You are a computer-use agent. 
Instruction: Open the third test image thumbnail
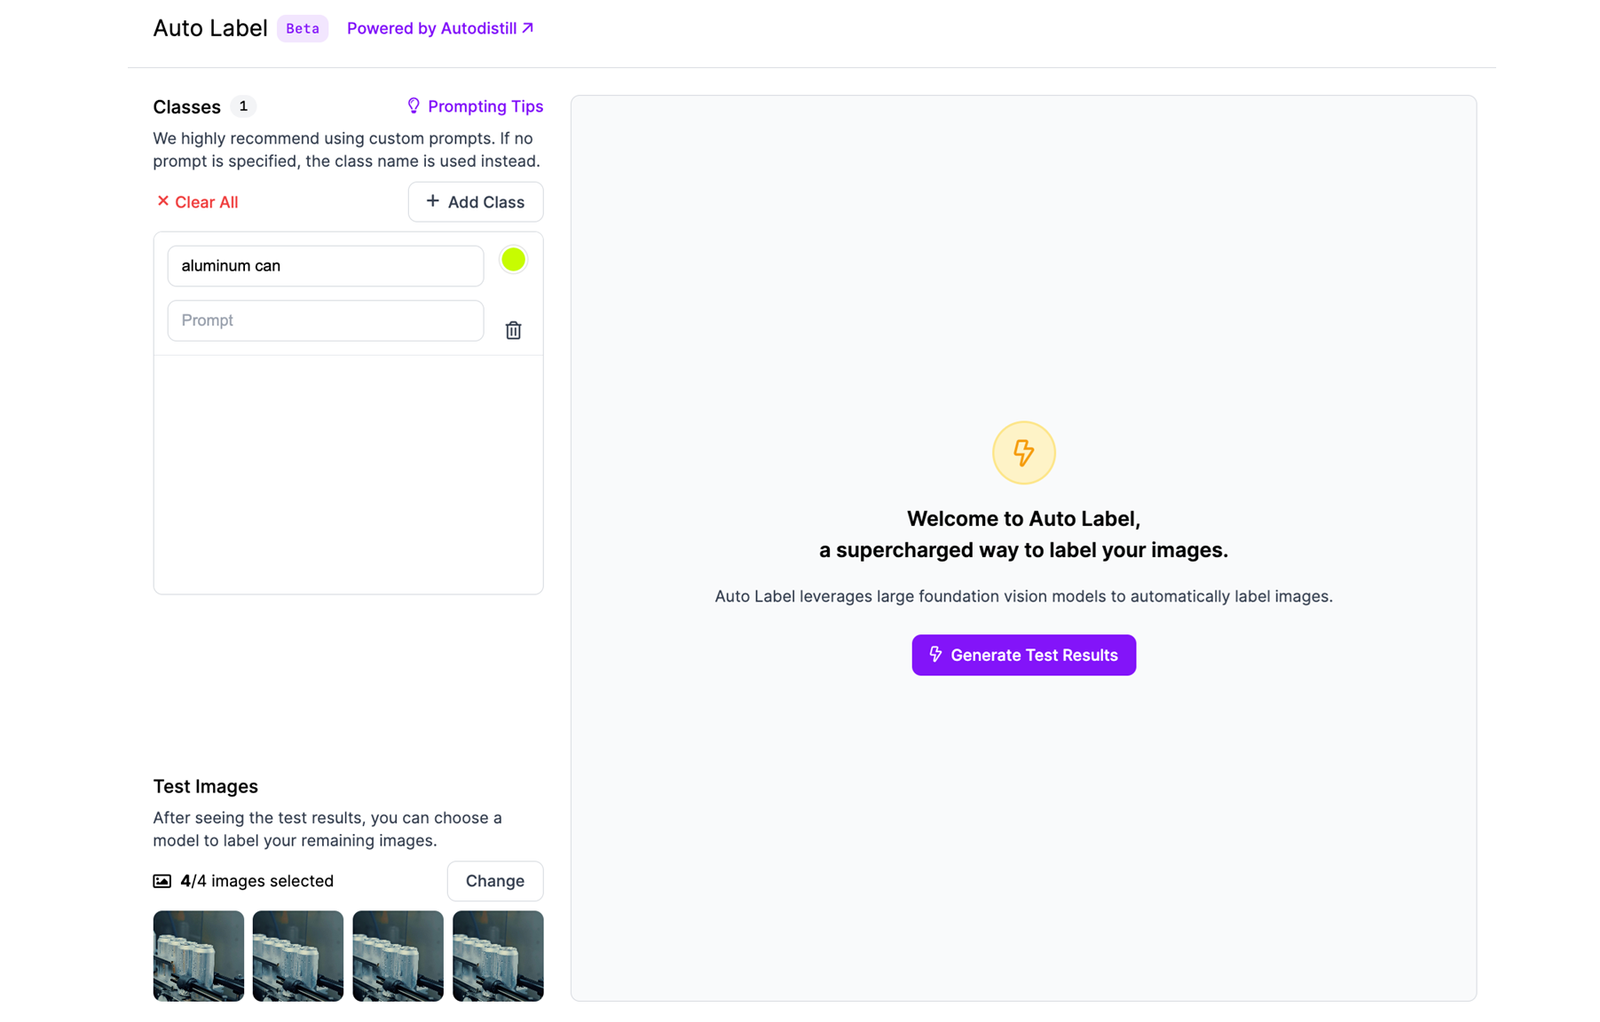(398, 956)
